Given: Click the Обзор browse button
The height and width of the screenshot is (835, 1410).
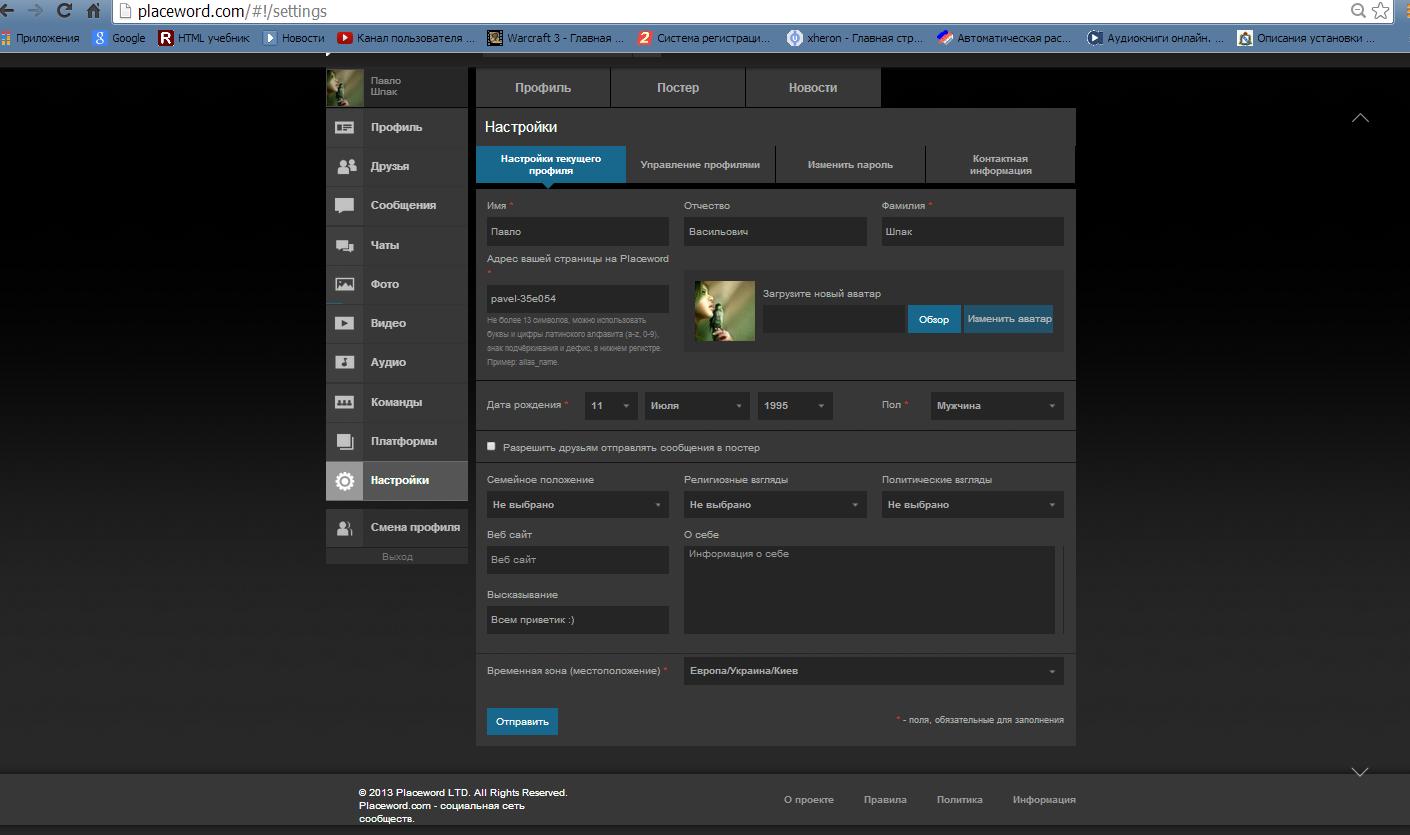Looking at the screenshot, I should point(934,319).
